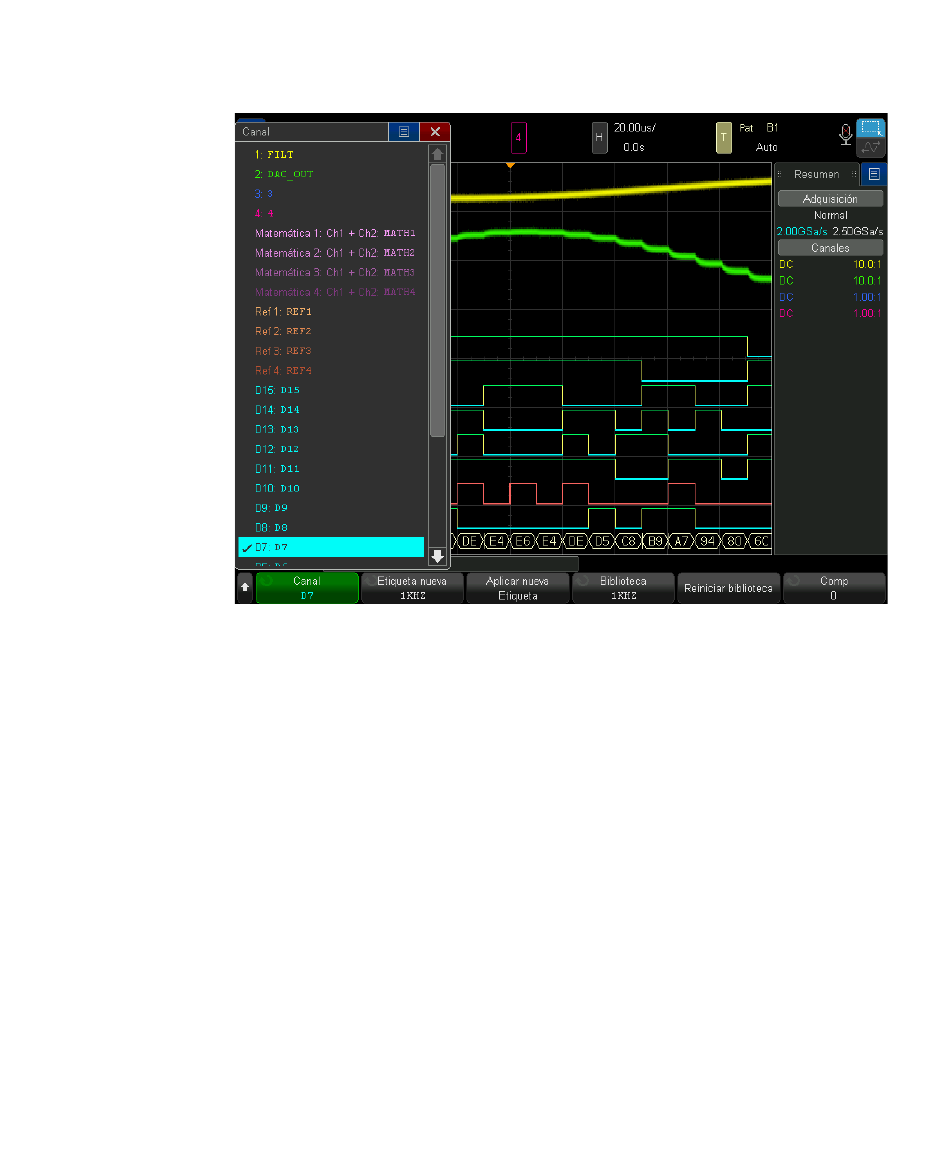The image size is (950, 1165).
Task: Click the waveform draw tool icon
Action: 871,146
